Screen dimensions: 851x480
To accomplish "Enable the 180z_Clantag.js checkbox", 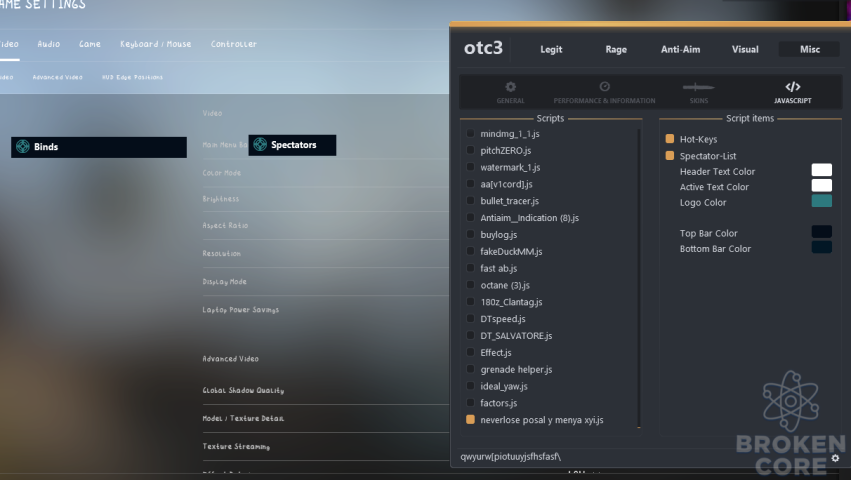I will [x=470, y=301].
